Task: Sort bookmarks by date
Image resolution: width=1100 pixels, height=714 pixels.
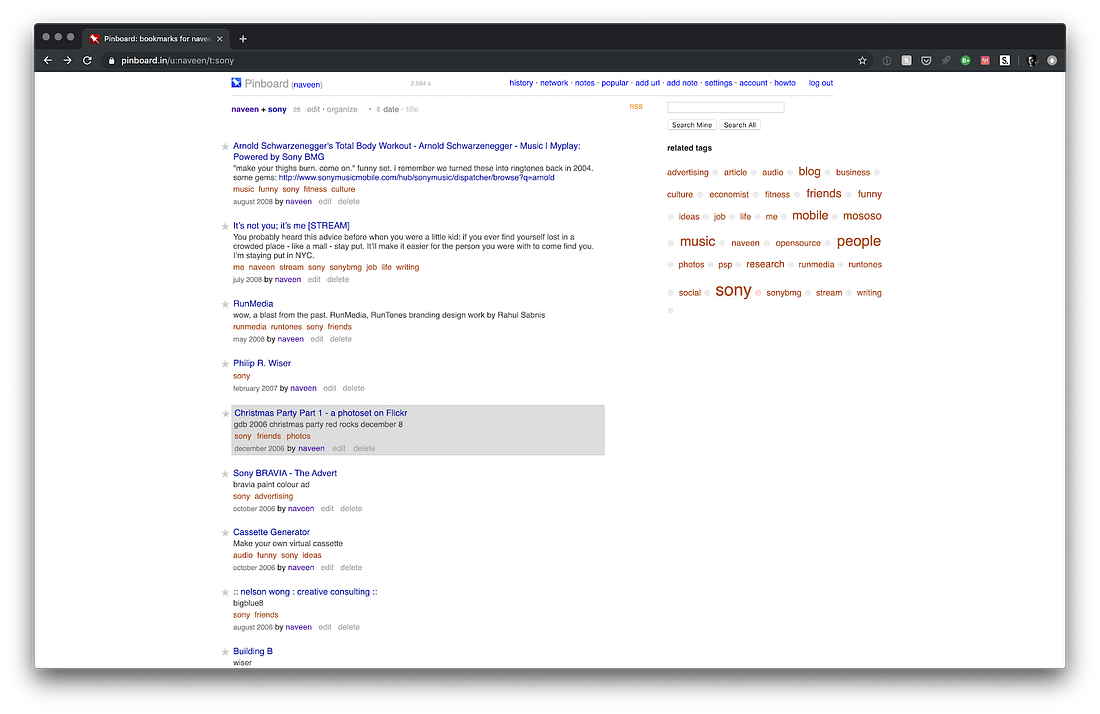Action: (391, 109)
